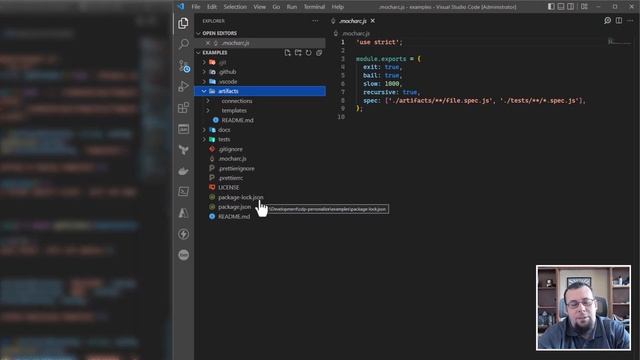Expand the .vscode folder chevron
640x360 pixels.
coord(204,82)
